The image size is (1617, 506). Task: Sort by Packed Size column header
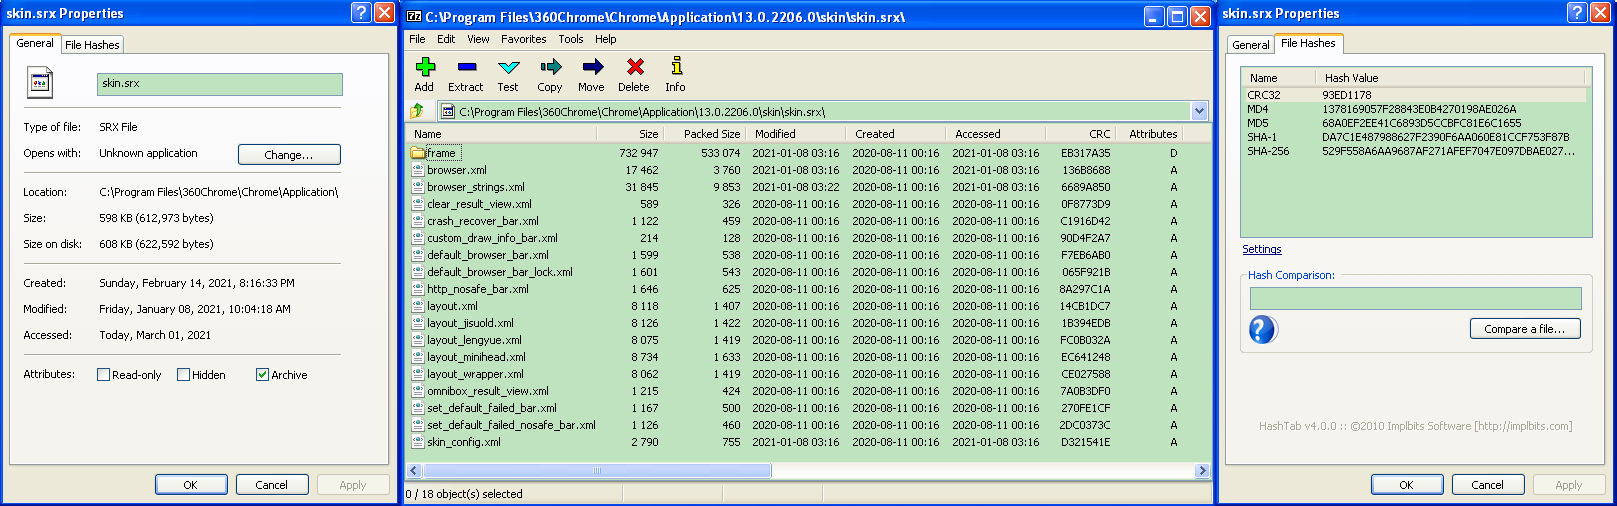click(705, 134)
